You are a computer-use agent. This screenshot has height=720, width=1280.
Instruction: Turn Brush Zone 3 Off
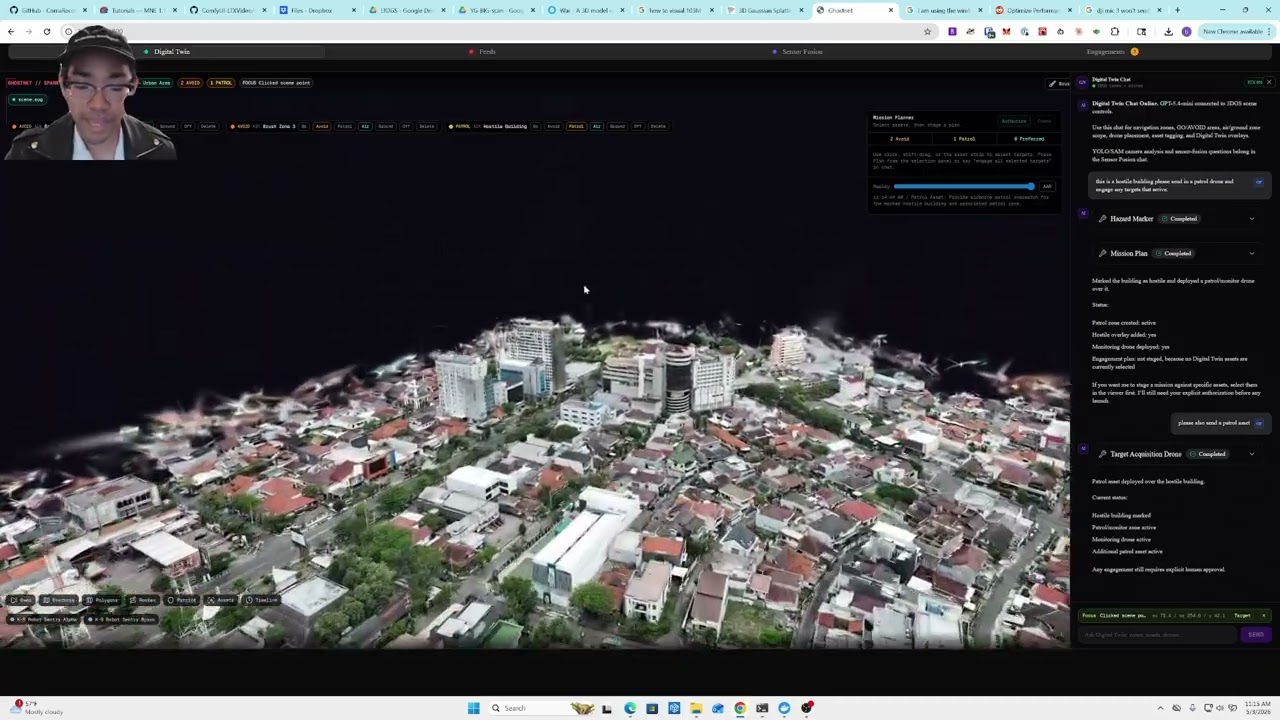[406, 127]
